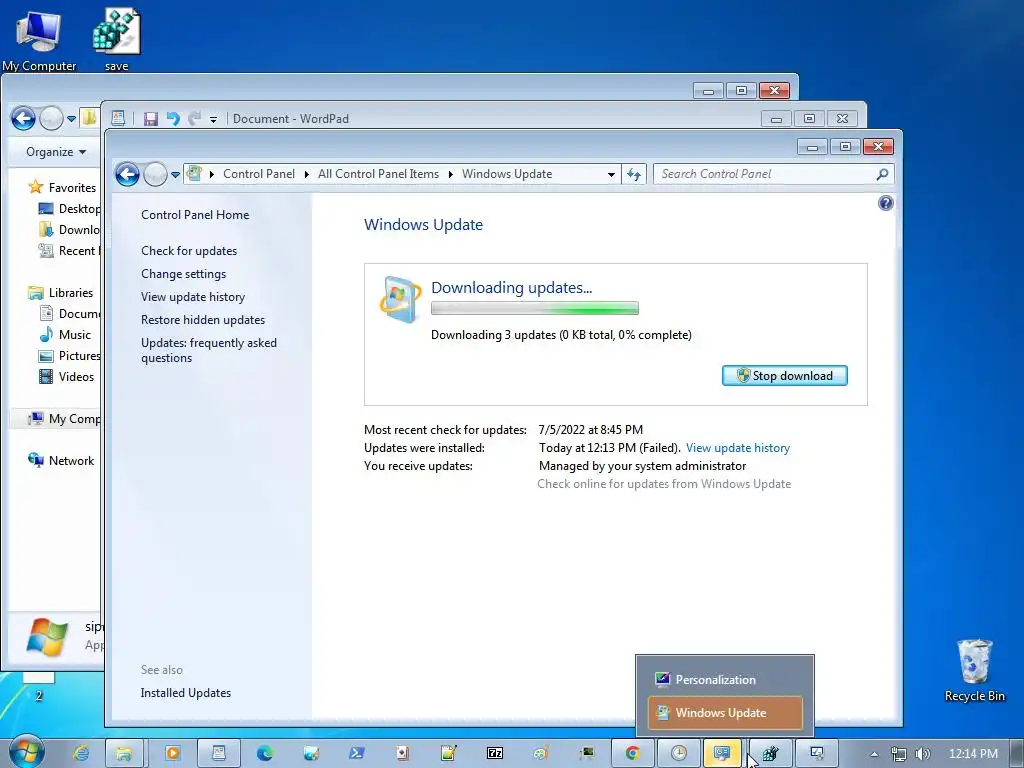
Task: Click View update history link beside Failed status
Action: point(738,448)
